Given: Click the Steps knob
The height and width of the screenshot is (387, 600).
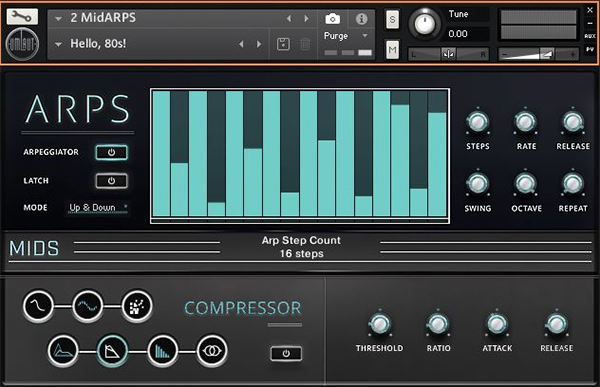Looking at the screenshot, I should (478, 122).
